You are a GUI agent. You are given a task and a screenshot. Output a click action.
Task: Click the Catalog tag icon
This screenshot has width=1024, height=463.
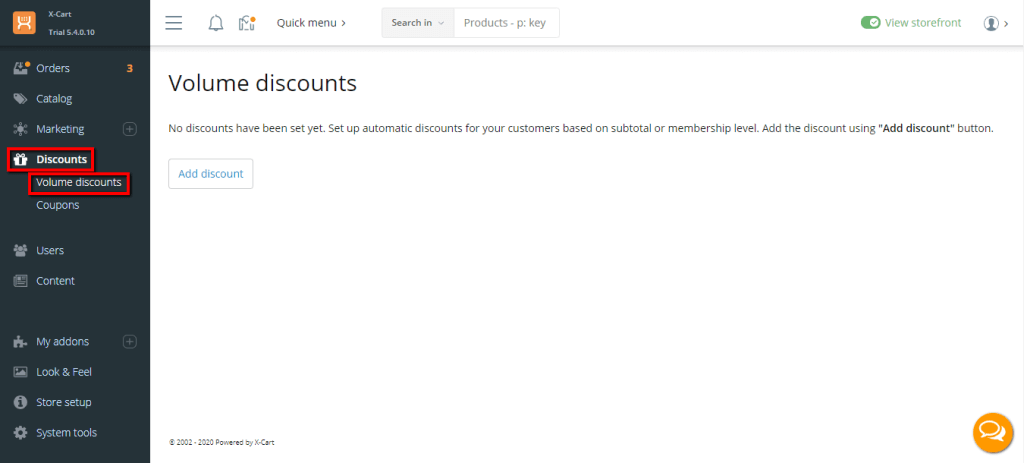[21, 99]
